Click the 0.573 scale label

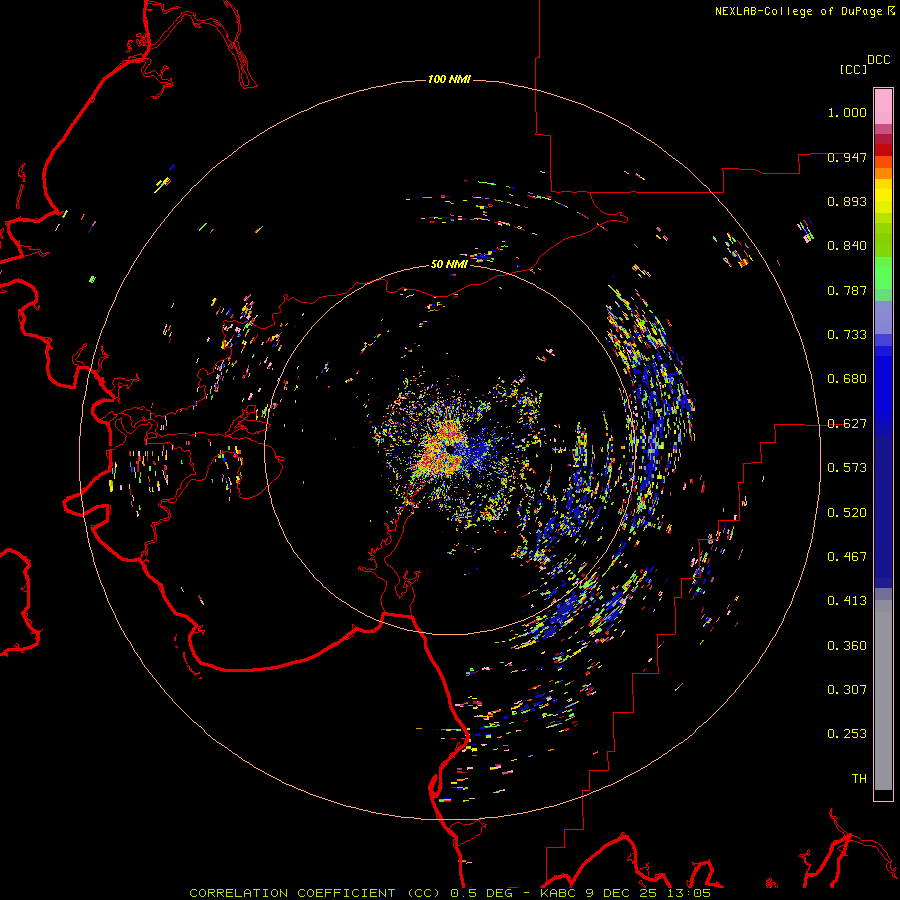tap(847, 468)
